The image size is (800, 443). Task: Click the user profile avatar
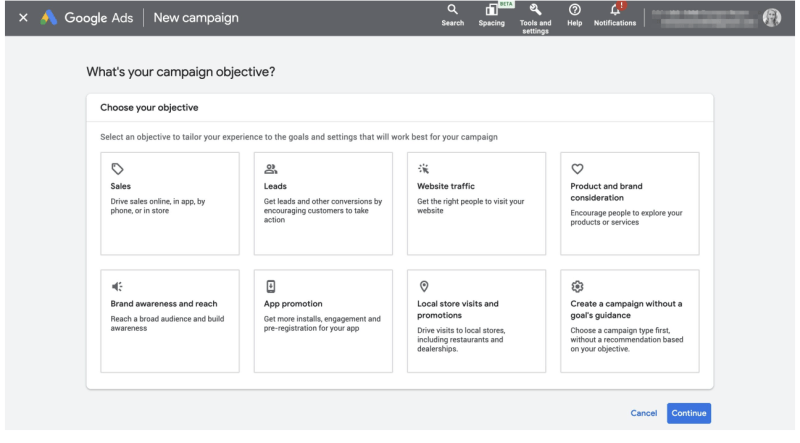pyautogui.click(x=771, y=18)
